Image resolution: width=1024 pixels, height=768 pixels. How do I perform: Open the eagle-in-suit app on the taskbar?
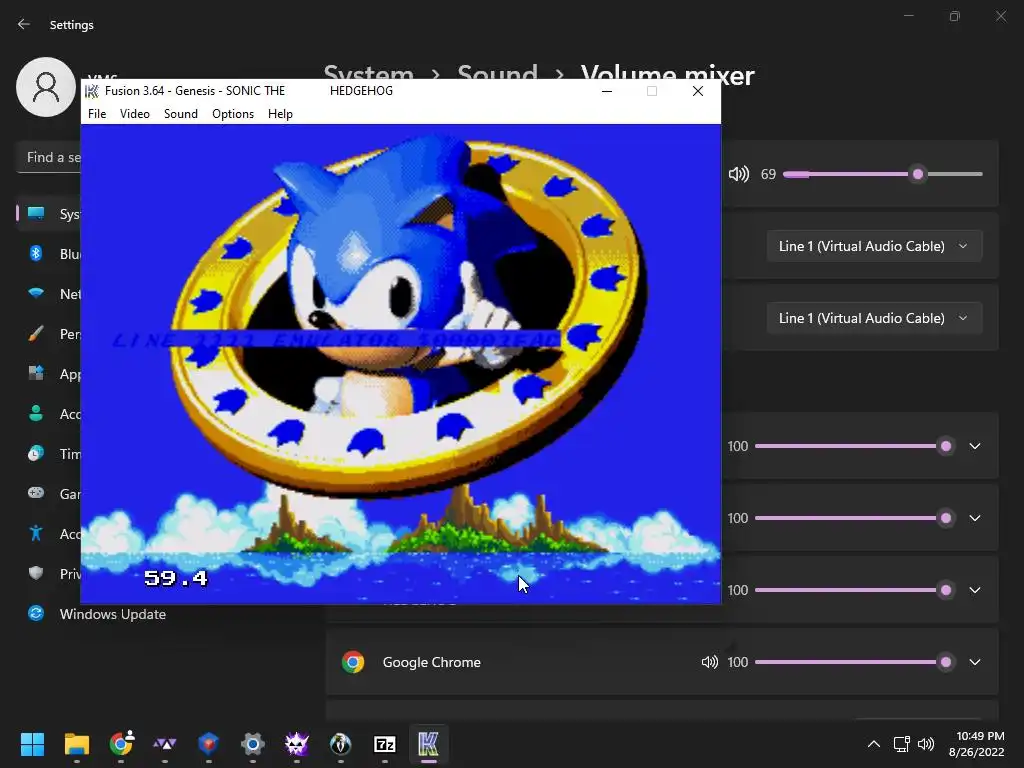340,744
